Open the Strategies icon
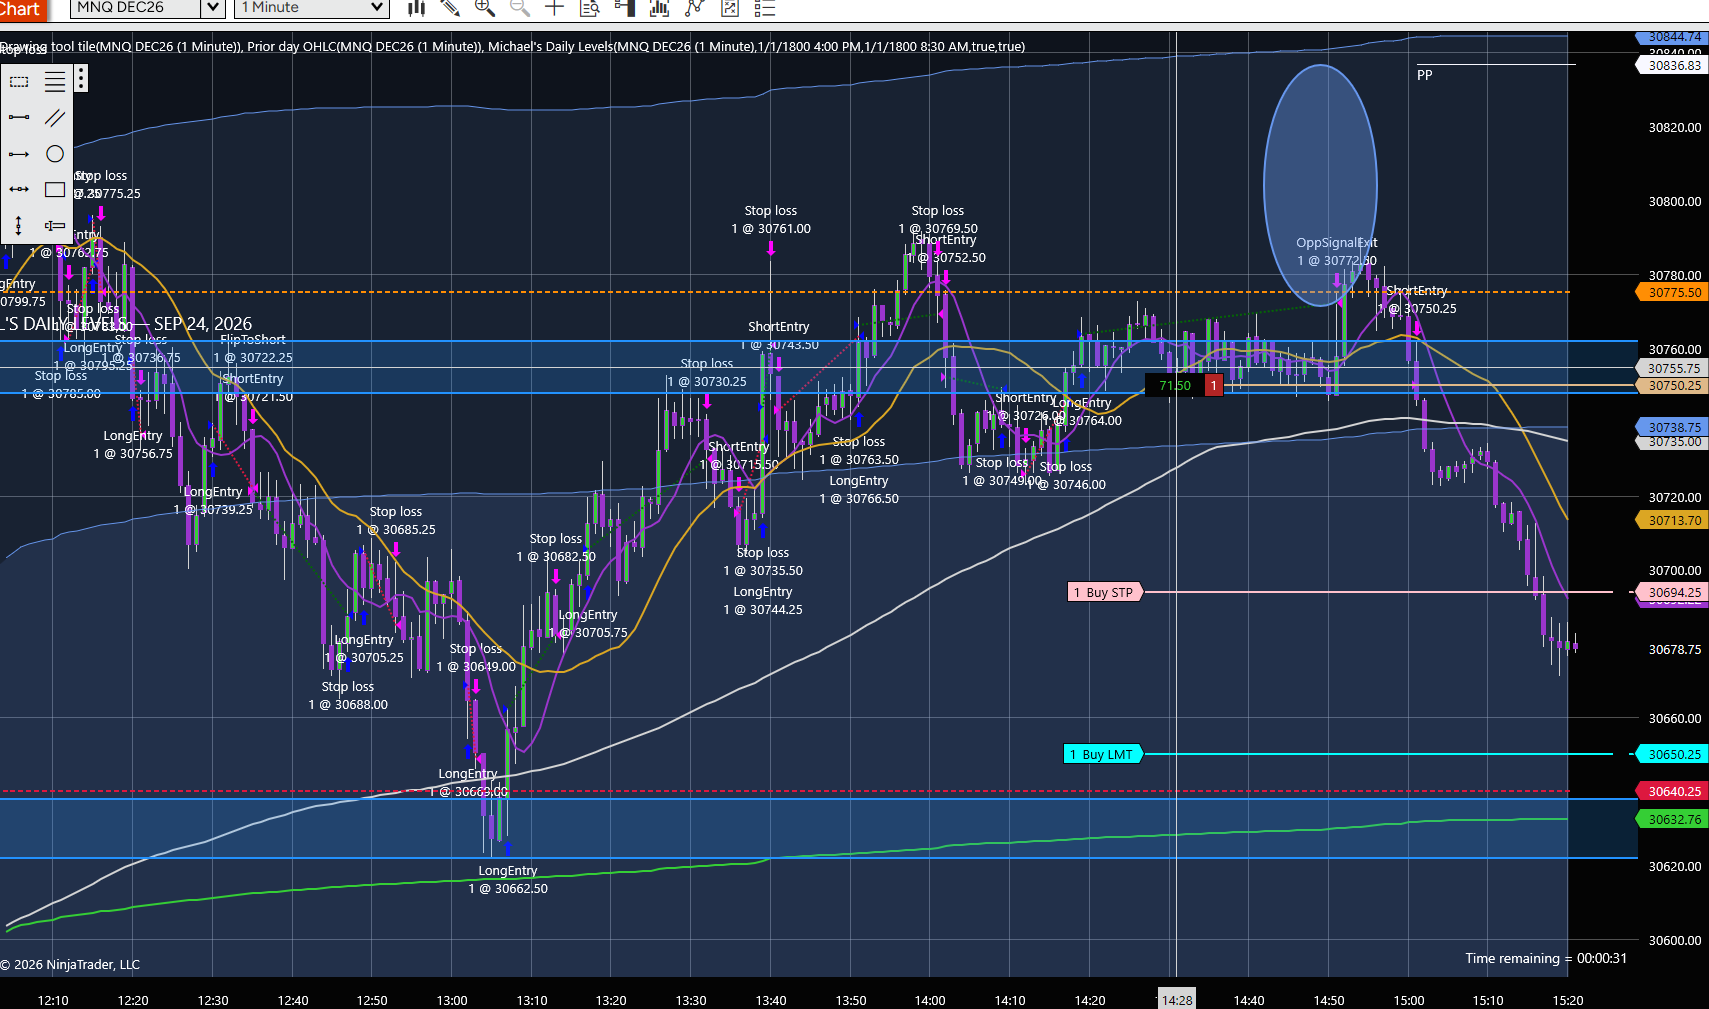This screenshot has height=1009, width=1709. point(695,8)
